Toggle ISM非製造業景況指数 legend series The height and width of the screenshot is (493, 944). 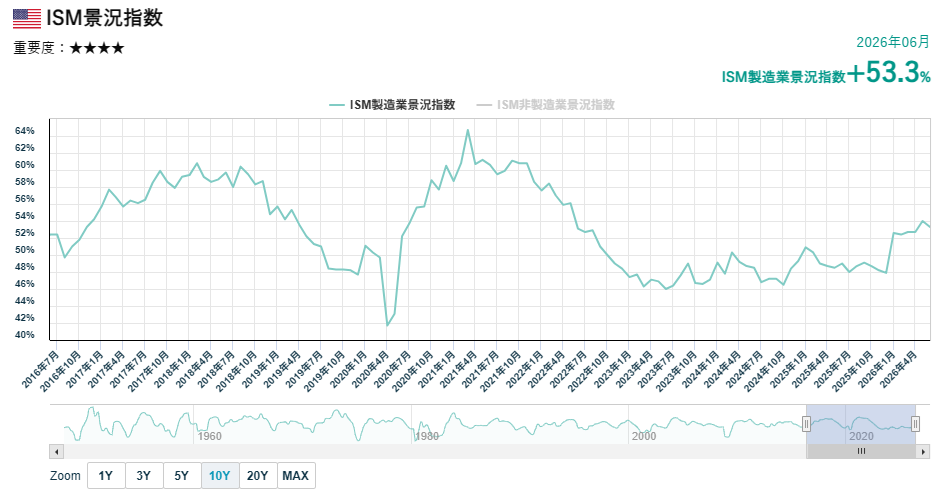(x=545, y=105)
